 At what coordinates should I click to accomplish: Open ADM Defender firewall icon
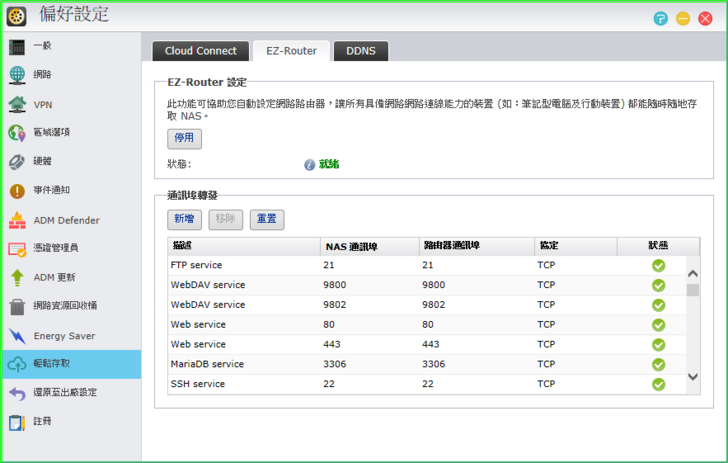(17, 220)
